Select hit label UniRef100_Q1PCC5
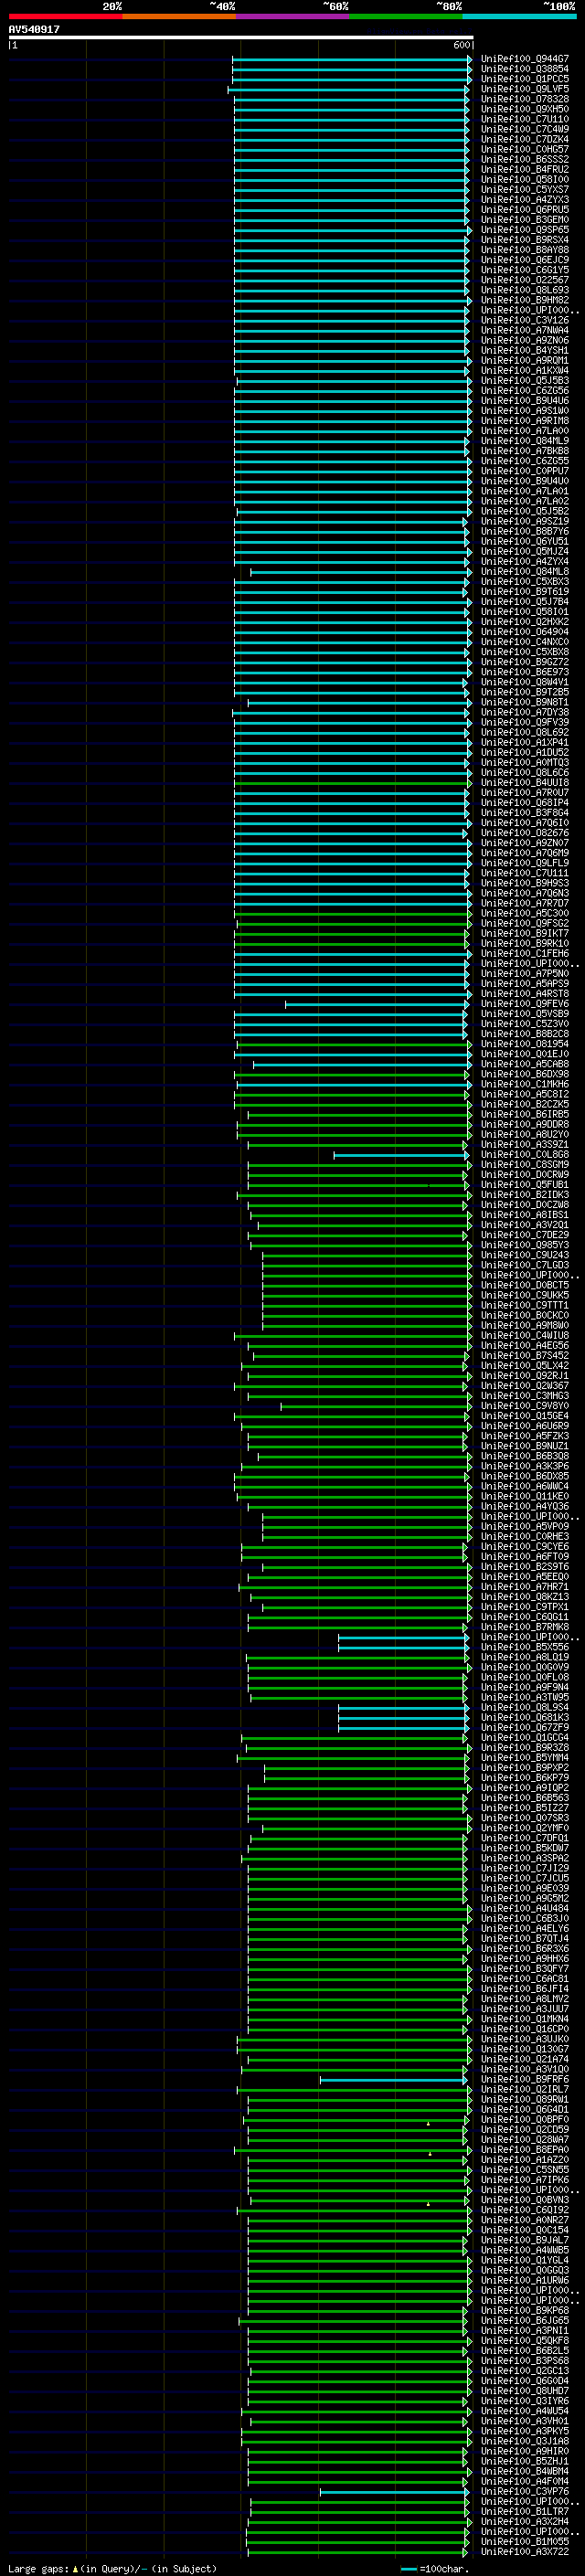585x2576 pixels. coord(525,79)
